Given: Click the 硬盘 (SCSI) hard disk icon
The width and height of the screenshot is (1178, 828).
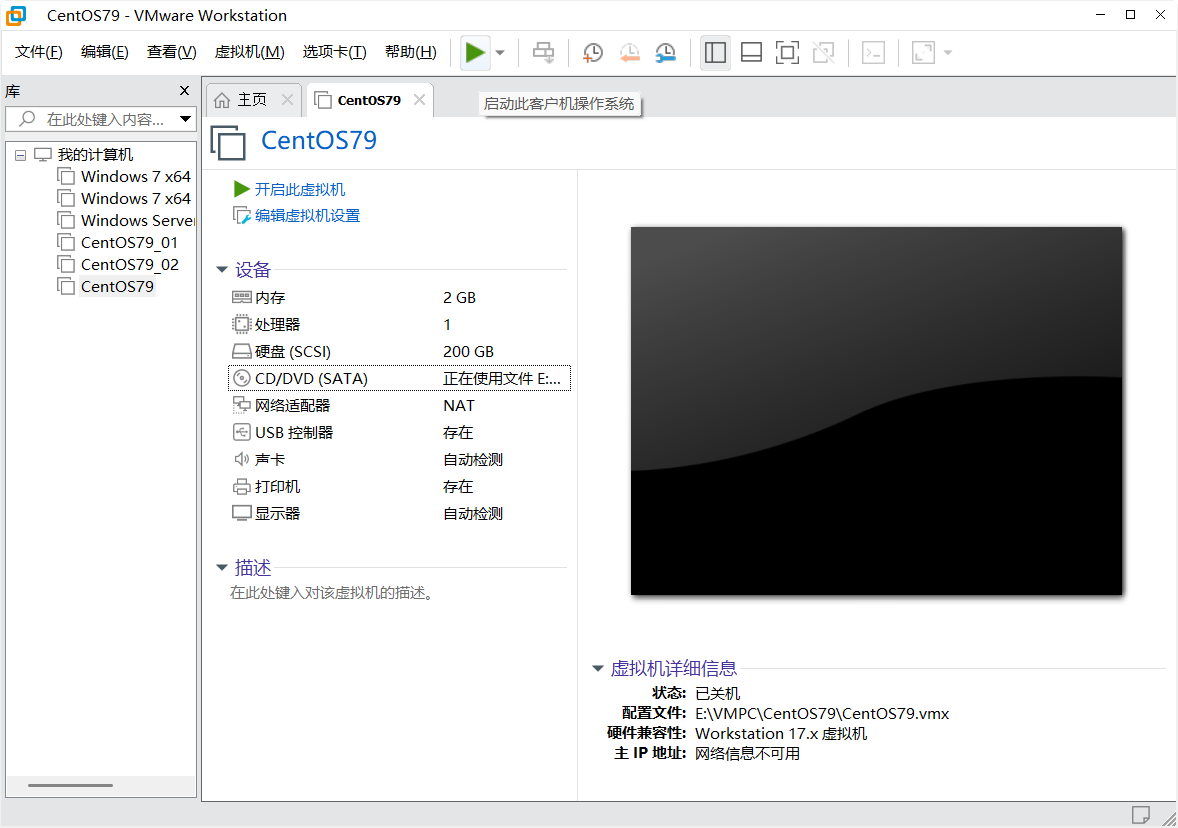Looking at the screenshot, I should point(241,351).
